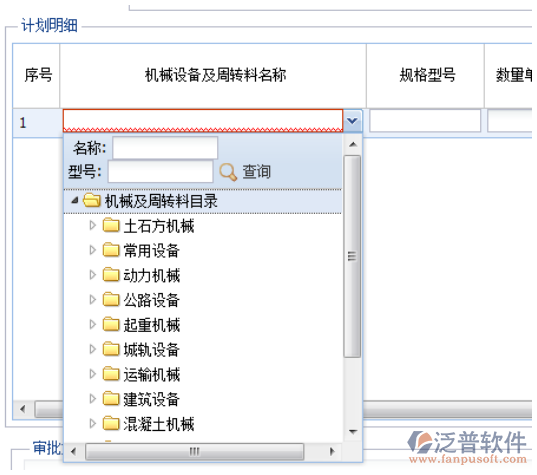Select the 动力机械 folder icon

point(111,275)
